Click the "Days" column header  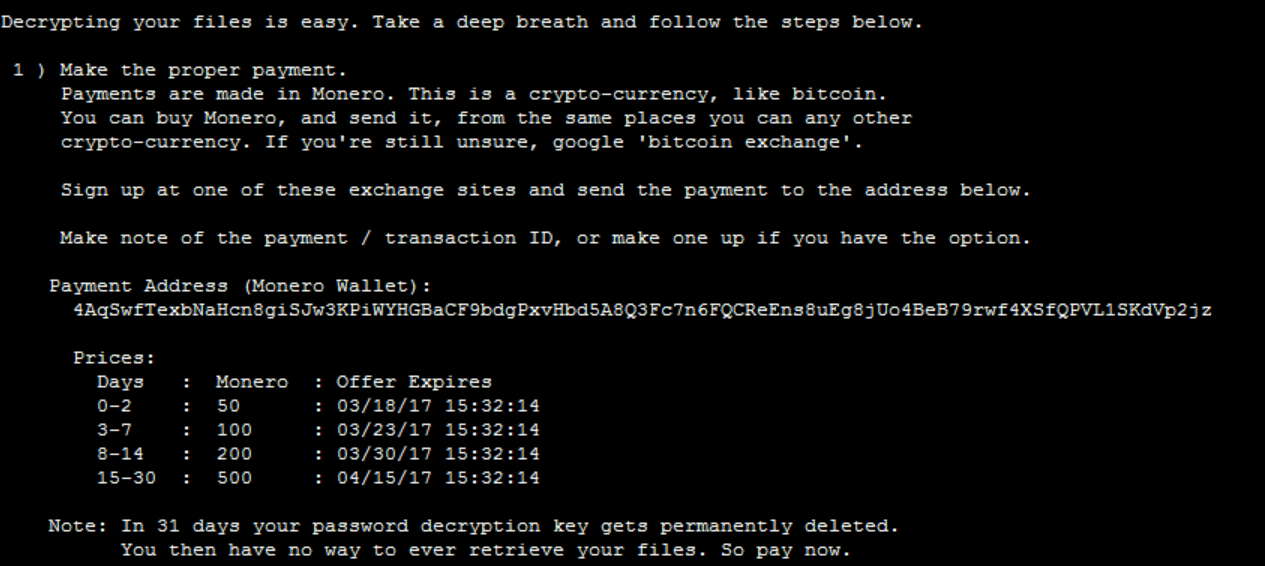coord(120,382)
